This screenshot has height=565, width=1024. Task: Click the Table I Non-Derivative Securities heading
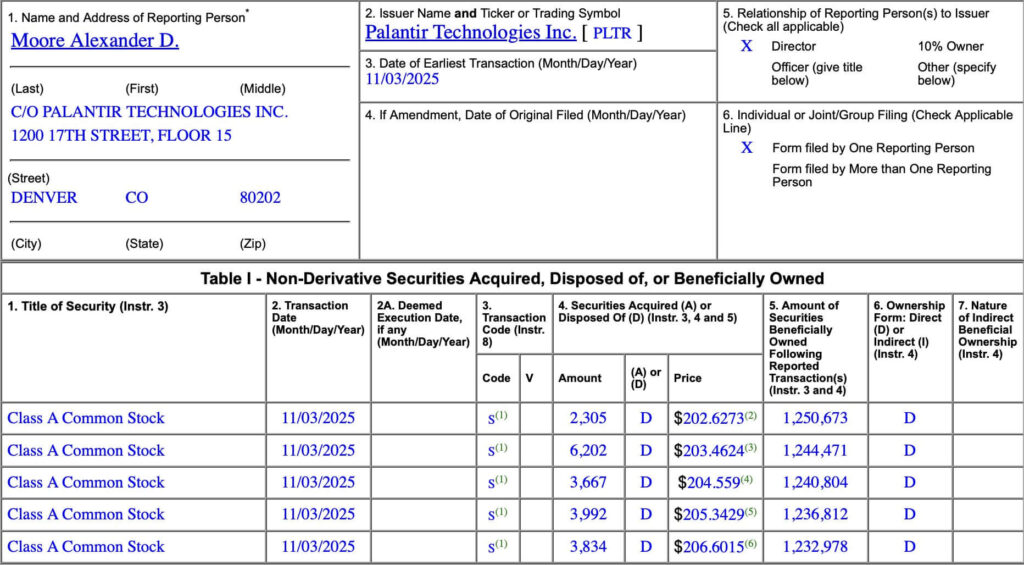pyautogui.click(x=512, y=279)
